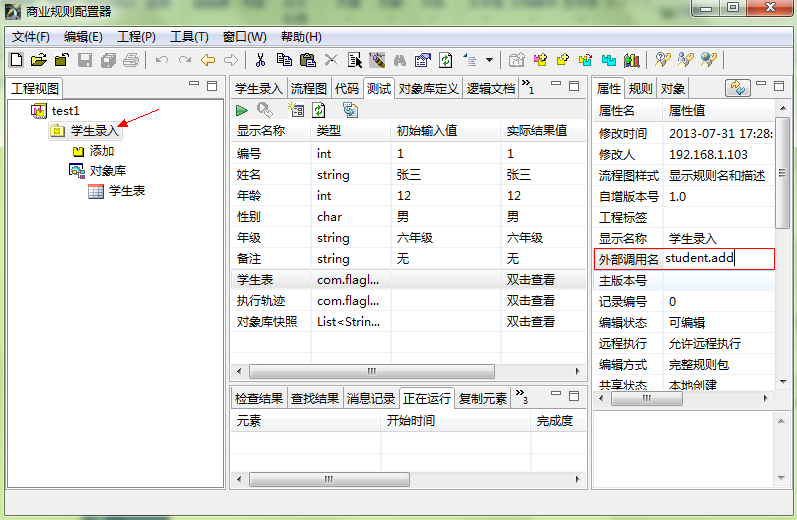Click the Redo arrow icon
The width and height of the screenshot is (797, 520).
coord(185,60)
